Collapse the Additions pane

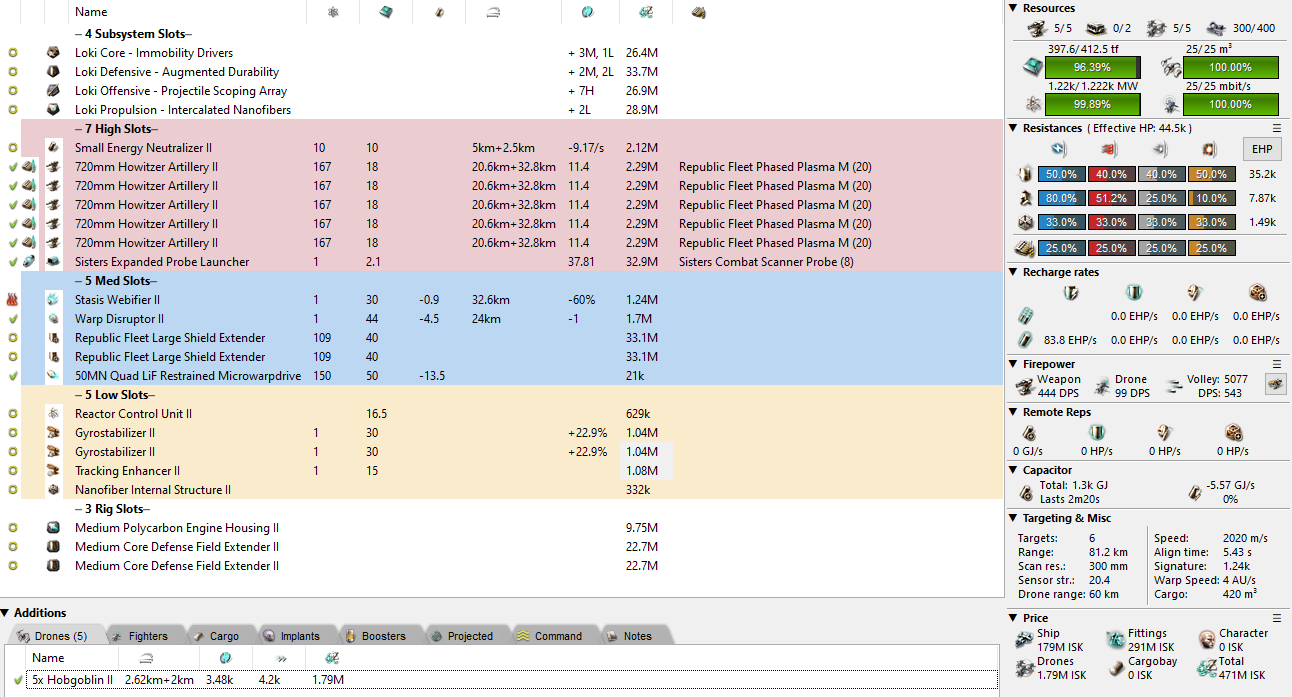point(6,613)
